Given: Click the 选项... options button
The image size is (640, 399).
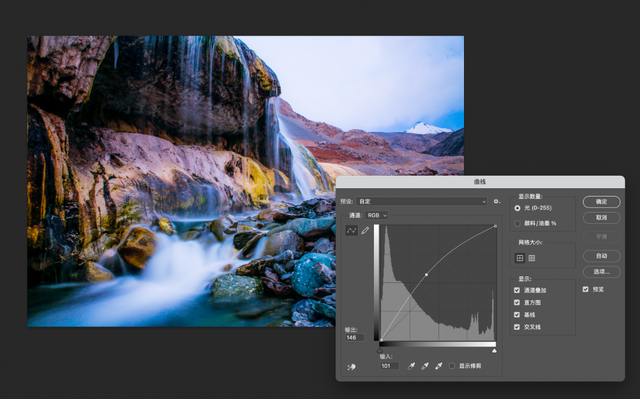Looking at the screenshot, I should click(x=601, y=272).
